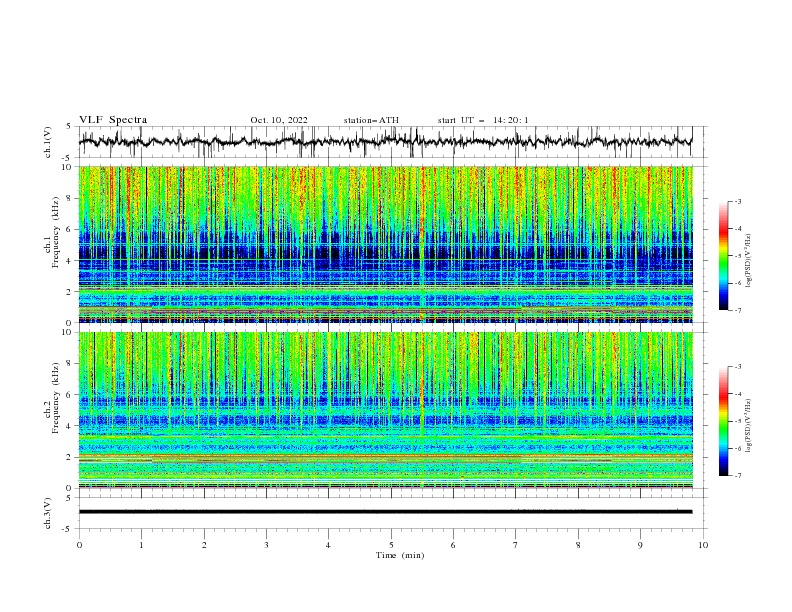Click the 'station=ATH' label

pyautogui.click(x=371, y=120)
